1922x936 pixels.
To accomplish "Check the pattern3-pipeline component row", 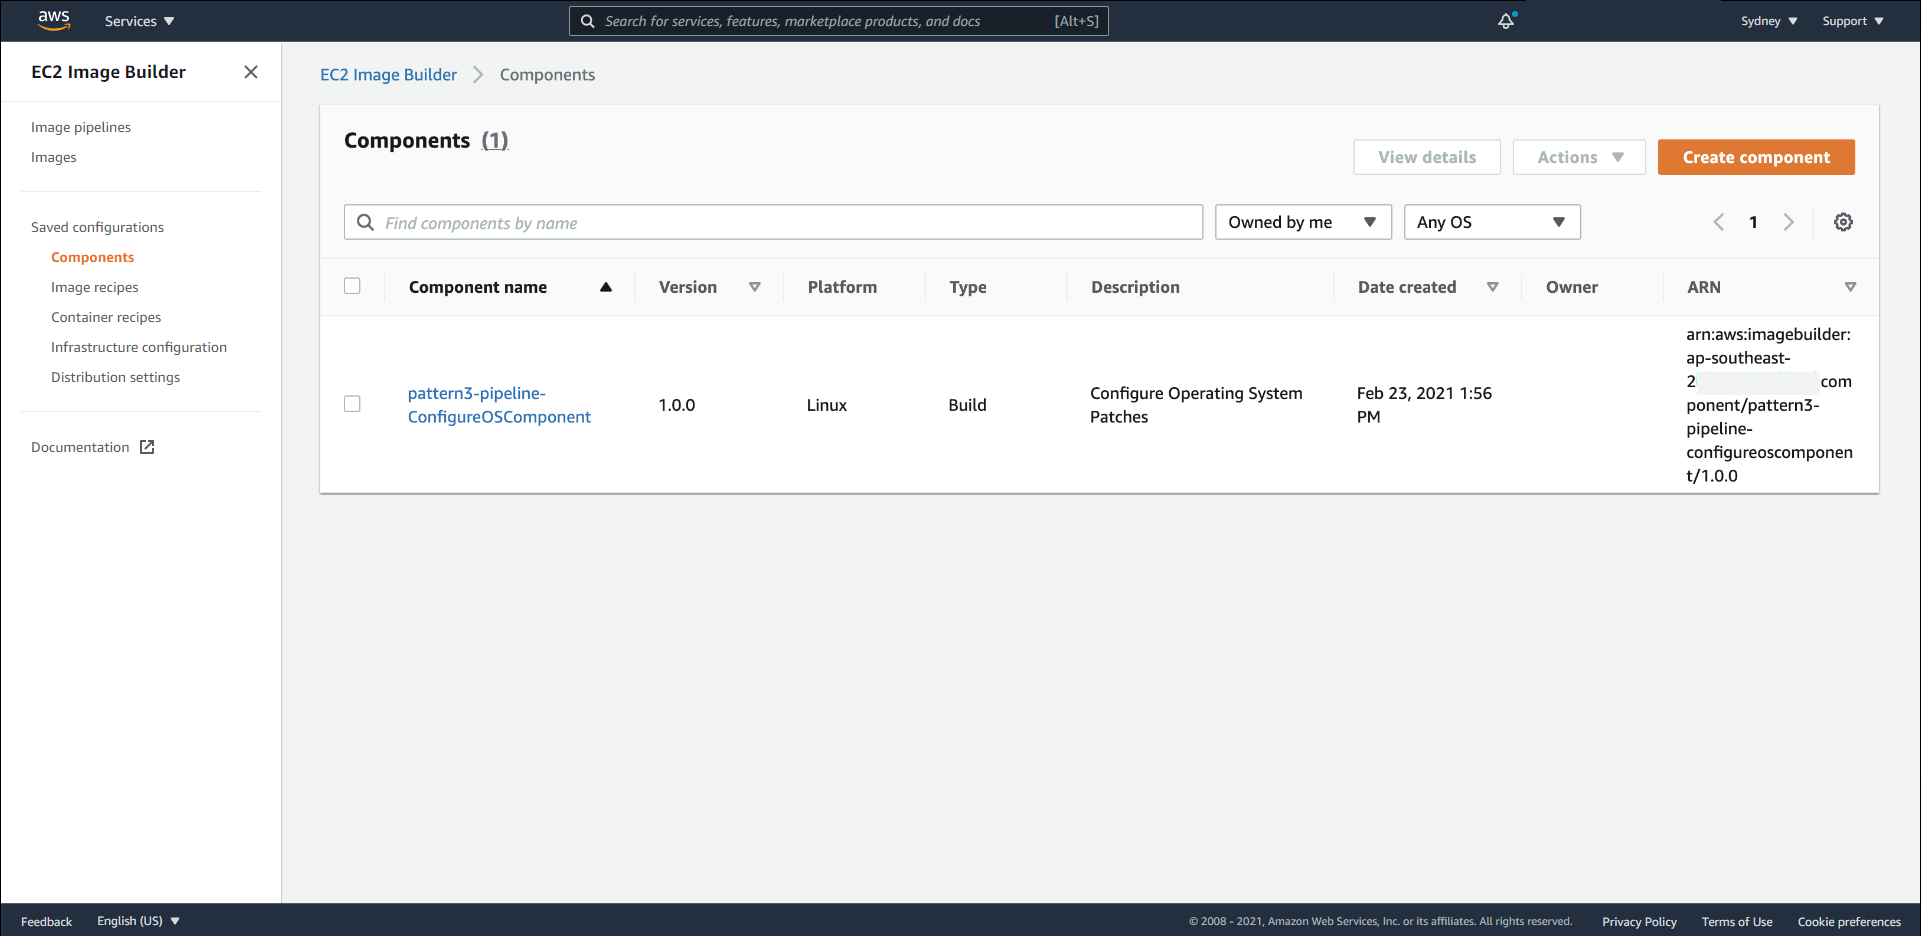I will [352, 404].
